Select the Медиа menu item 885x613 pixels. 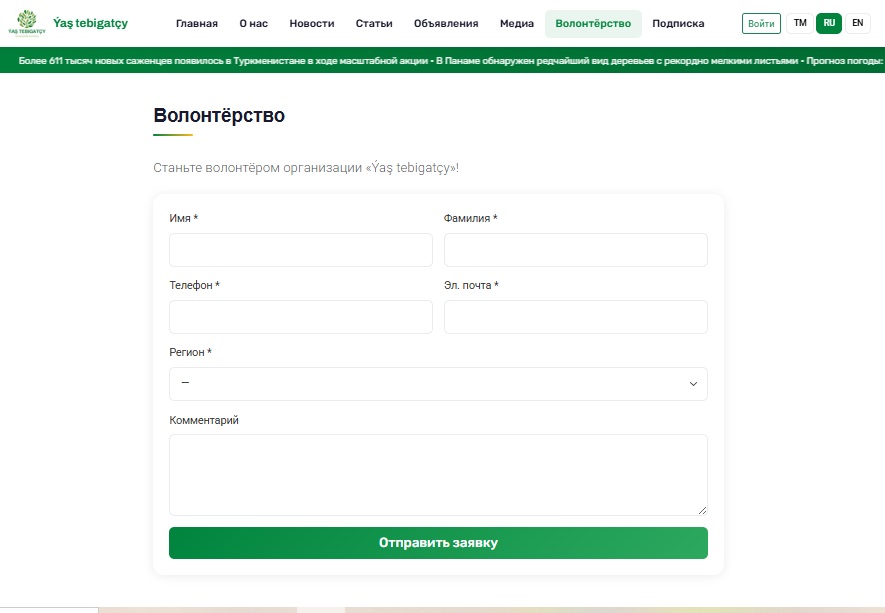(517, 23)
